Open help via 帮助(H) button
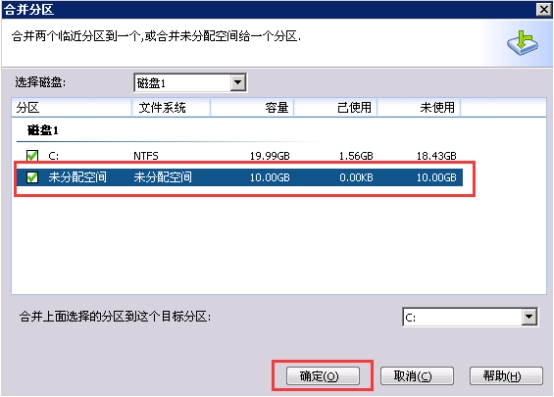 506,376
